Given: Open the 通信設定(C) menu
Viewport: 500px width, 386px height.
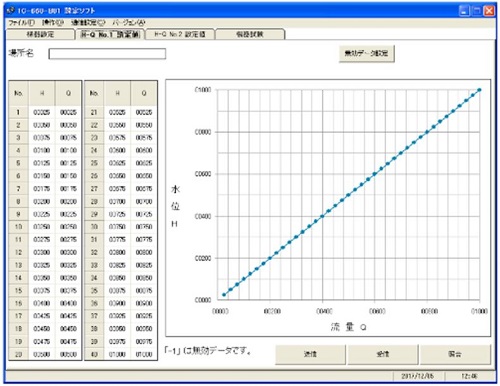Looking at the screenshot, I should point(88,23).
